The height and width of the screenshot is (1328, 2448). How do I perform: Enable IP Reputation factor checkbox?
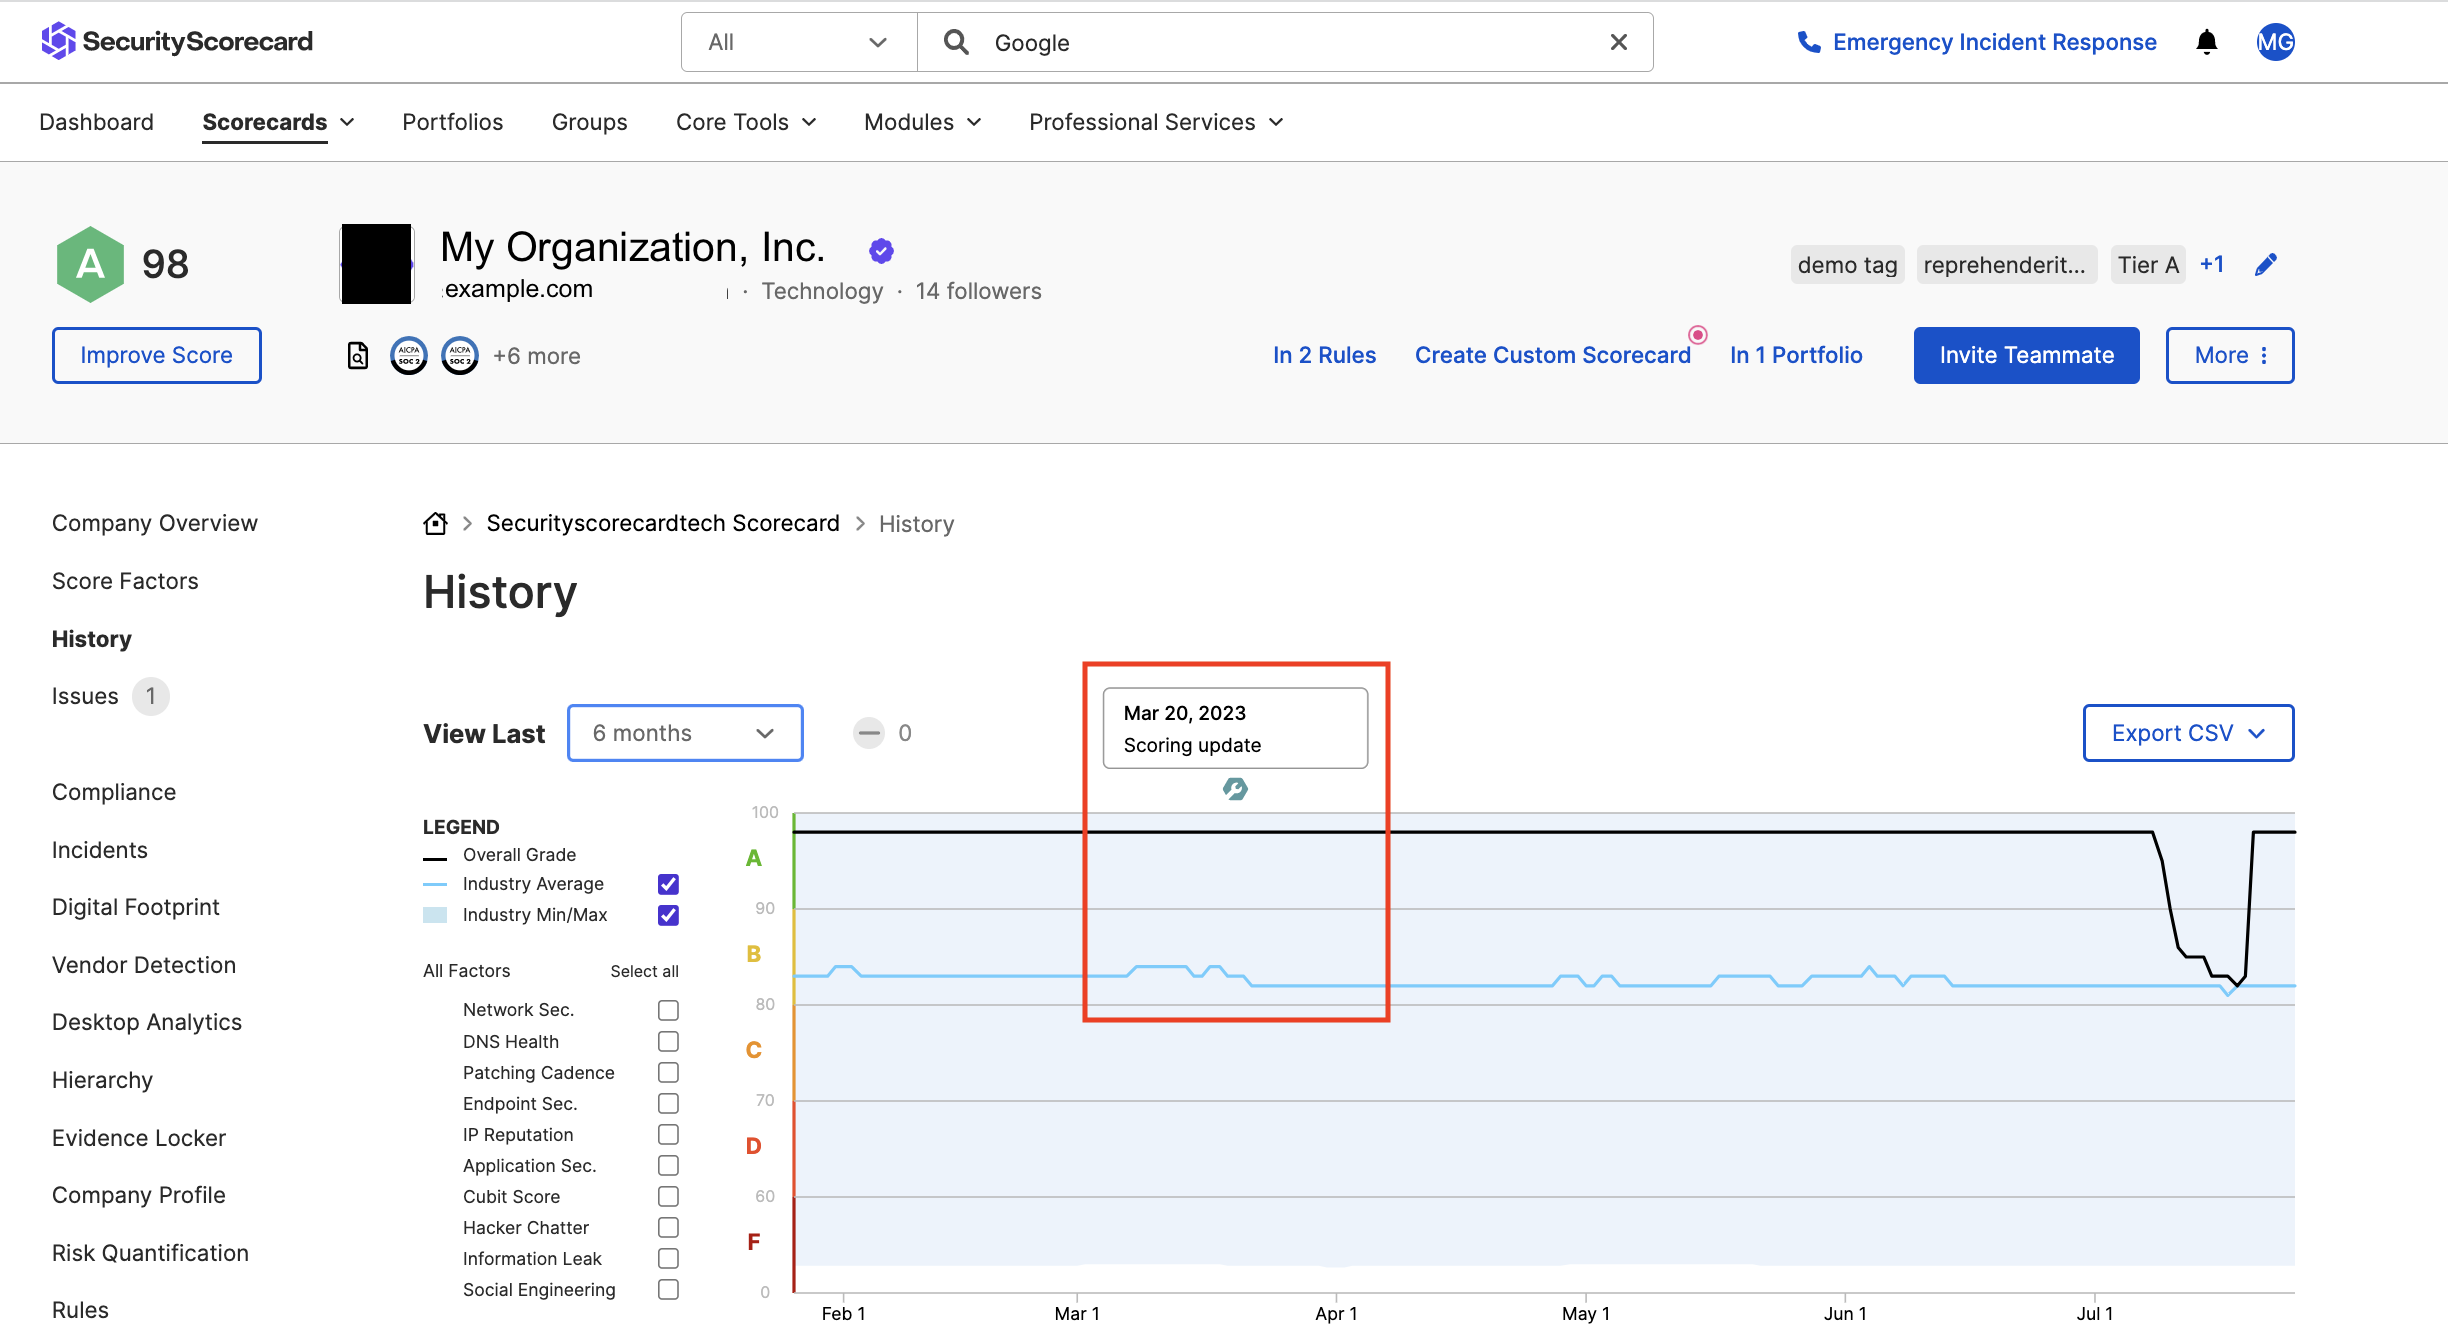click(x=668, y=1134)
